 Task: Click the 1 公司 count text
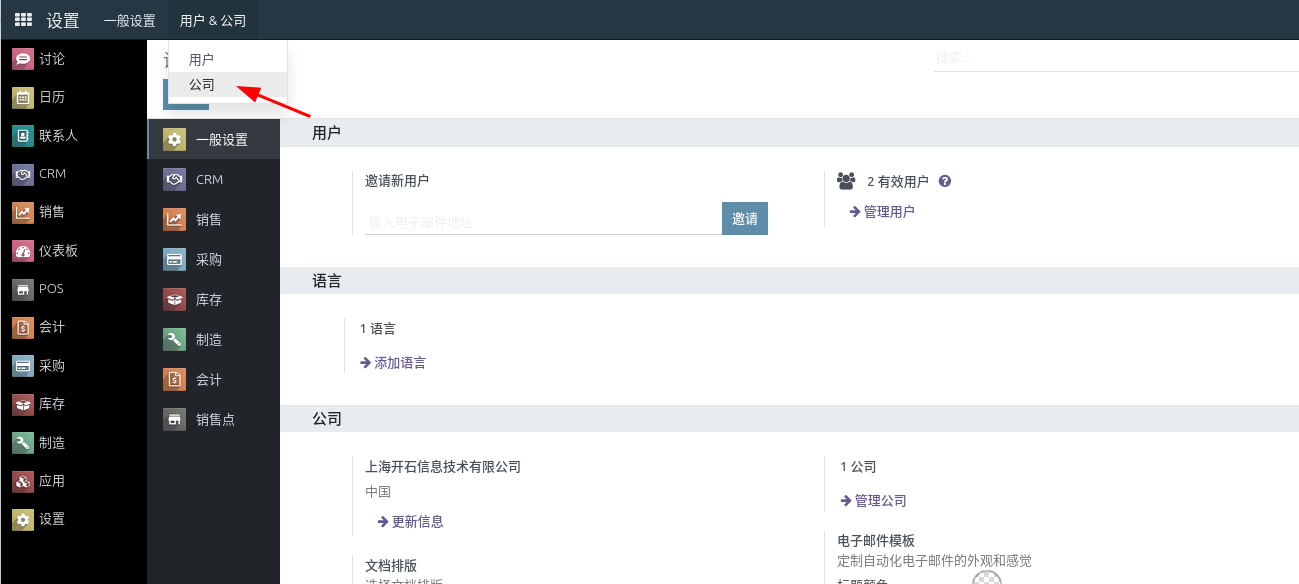858,467
